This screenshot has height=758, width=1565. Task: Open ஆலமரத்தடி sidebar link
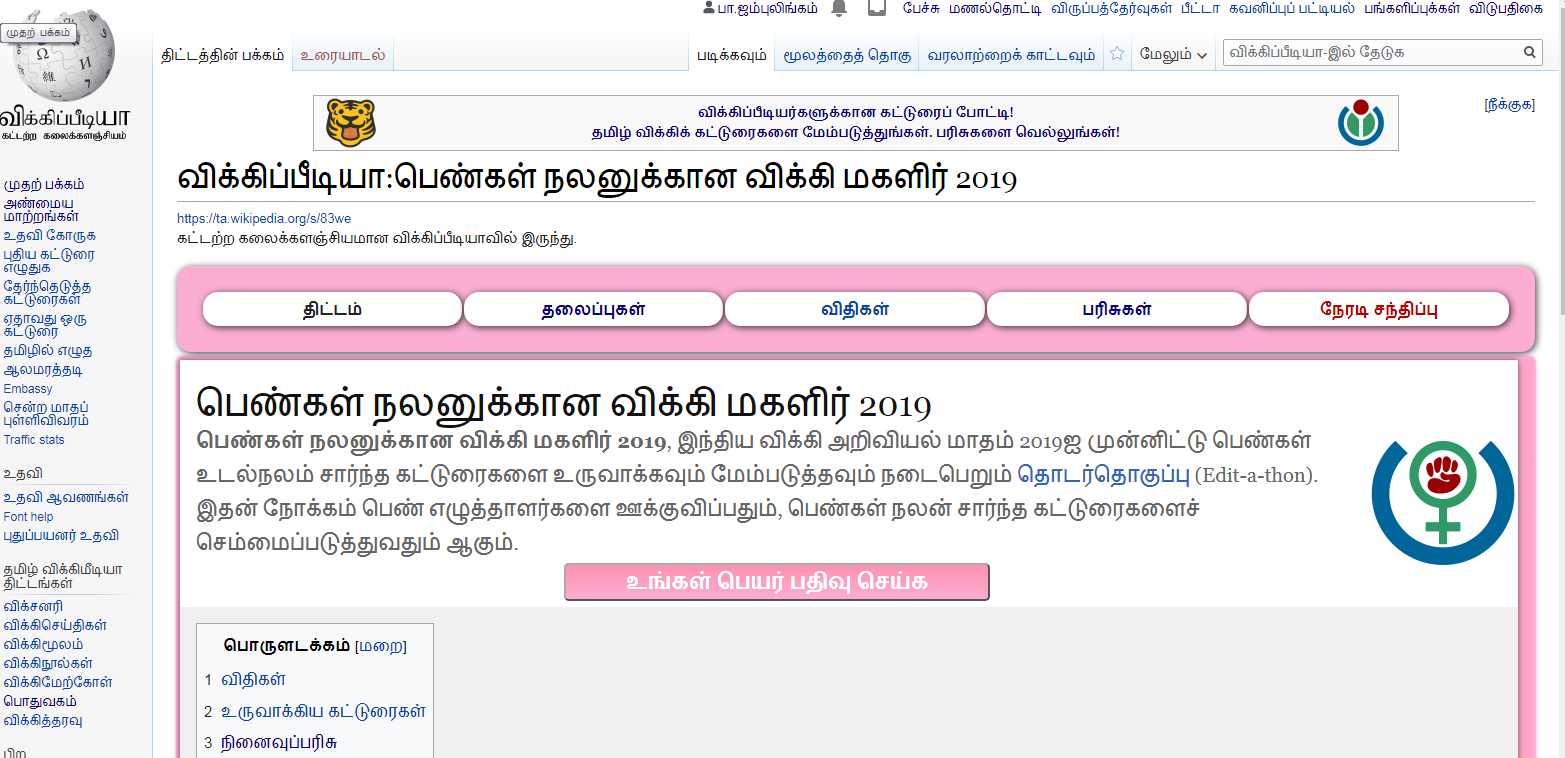click(x=43, y=370)
